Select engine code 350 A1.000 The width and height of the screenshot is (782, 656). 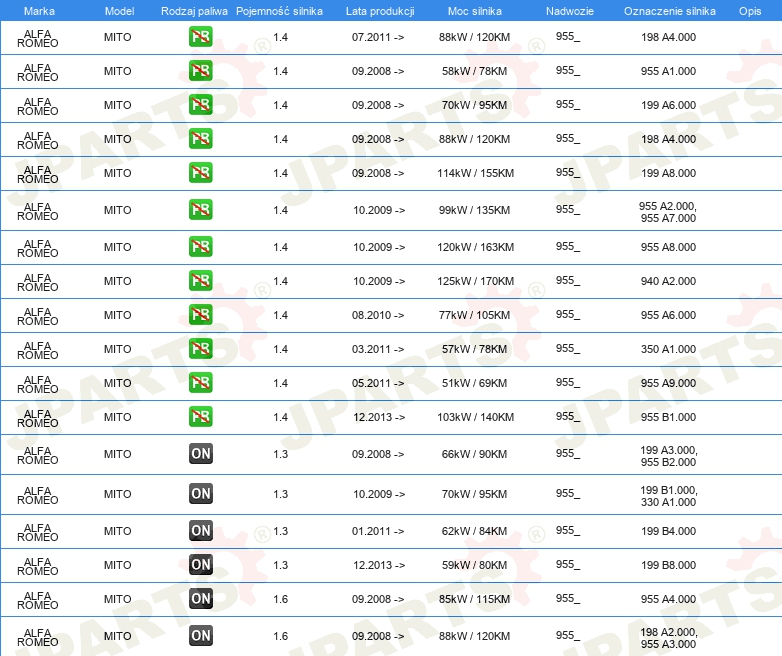(668, 349)
